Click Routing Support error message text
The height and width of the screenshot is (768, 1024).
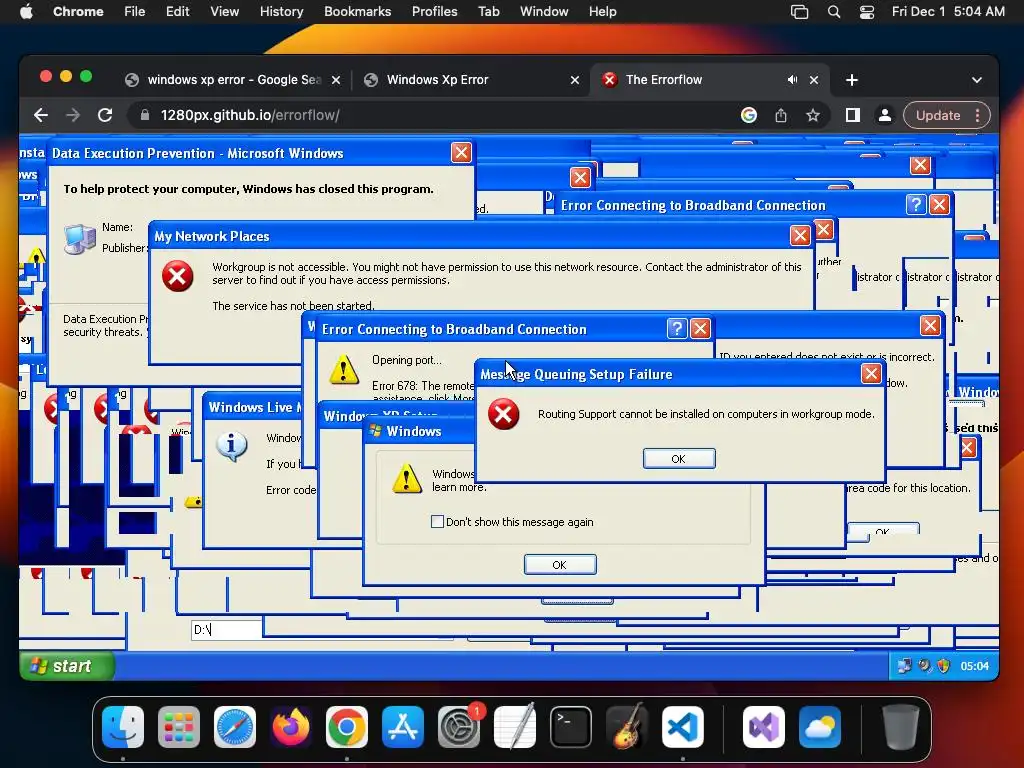(706, 414)
